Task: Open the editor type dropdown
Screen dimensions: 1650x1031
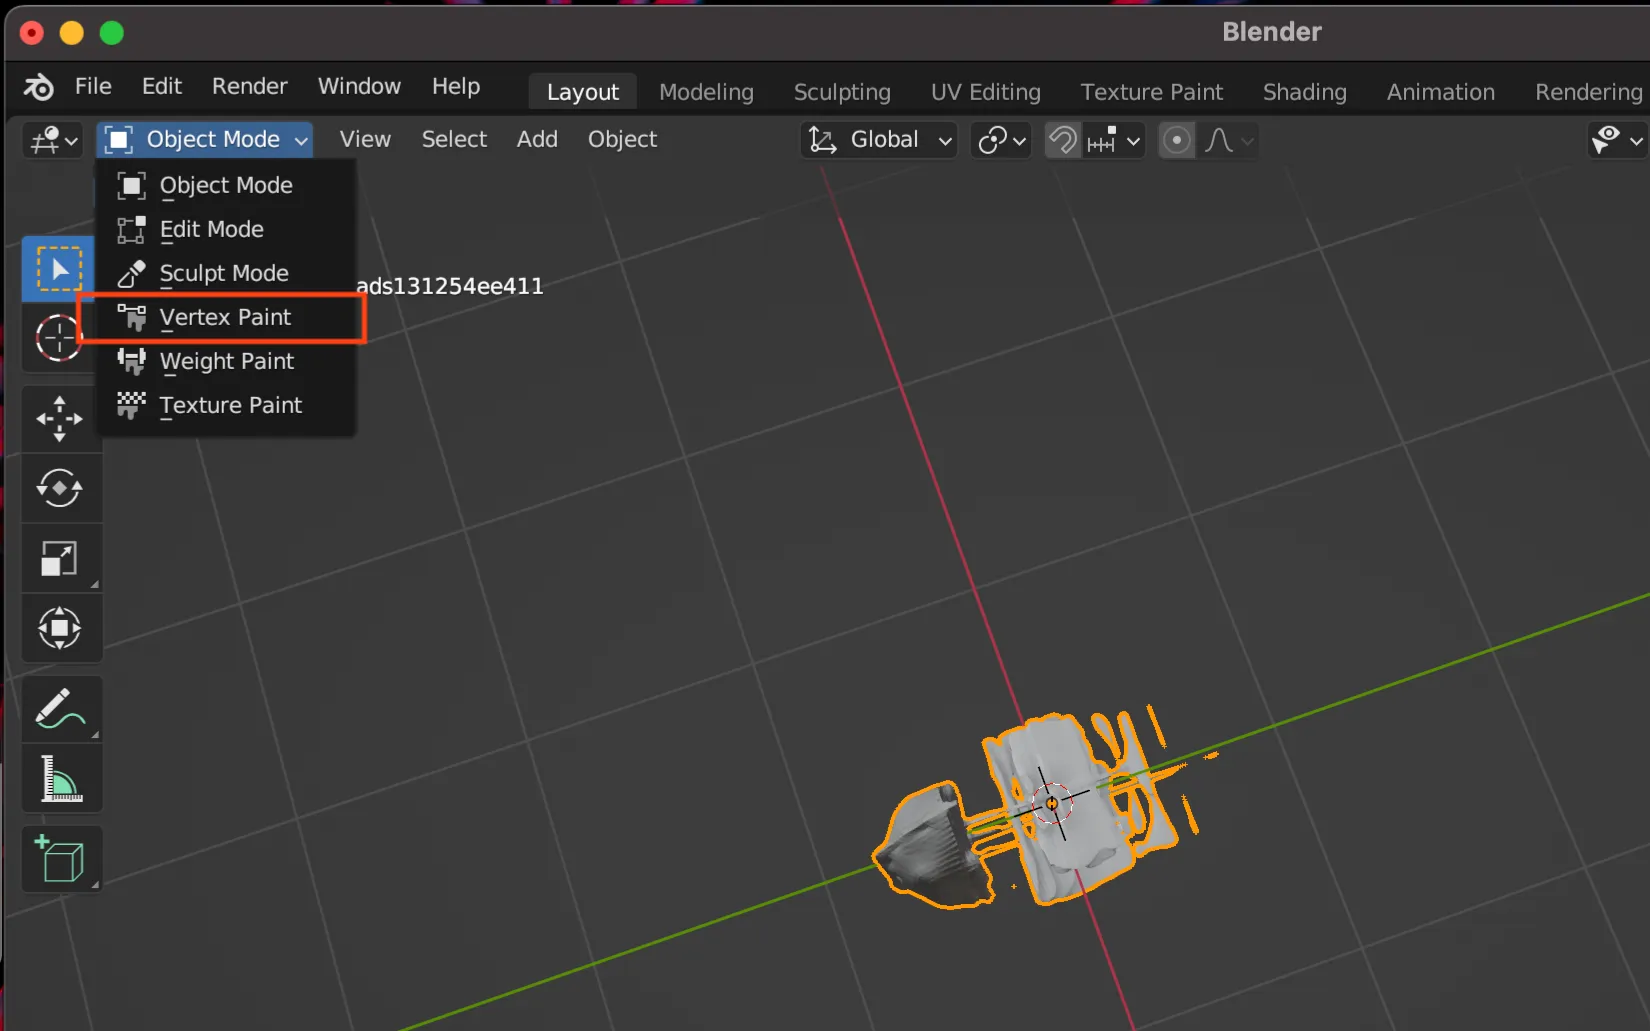Action: pyautogui.click(x=53, y=140)
